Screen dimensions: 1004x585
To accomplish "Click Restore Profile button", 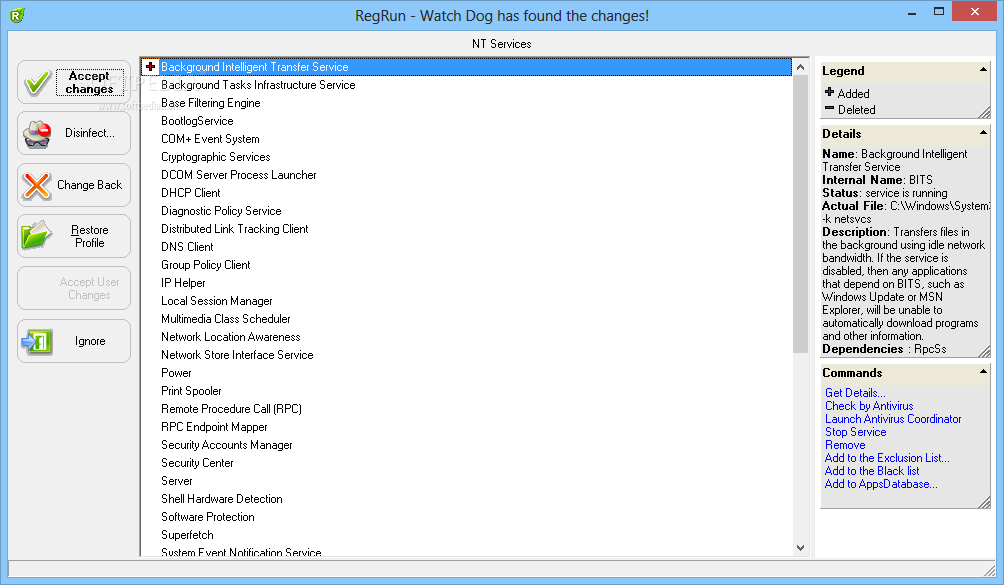I will click(x=74, y=236).
